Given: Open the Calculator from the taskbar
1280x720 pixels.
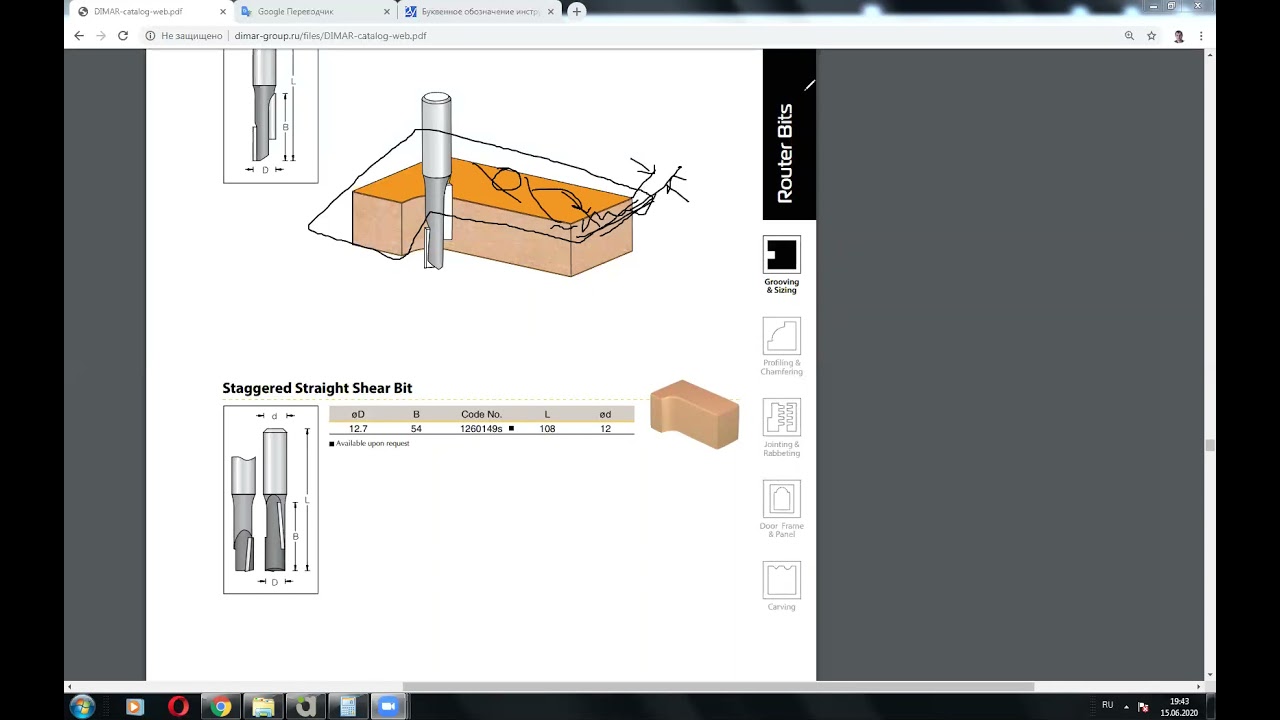Looking at the screenshot, I should pyautogui.click(x=347, y=706).
